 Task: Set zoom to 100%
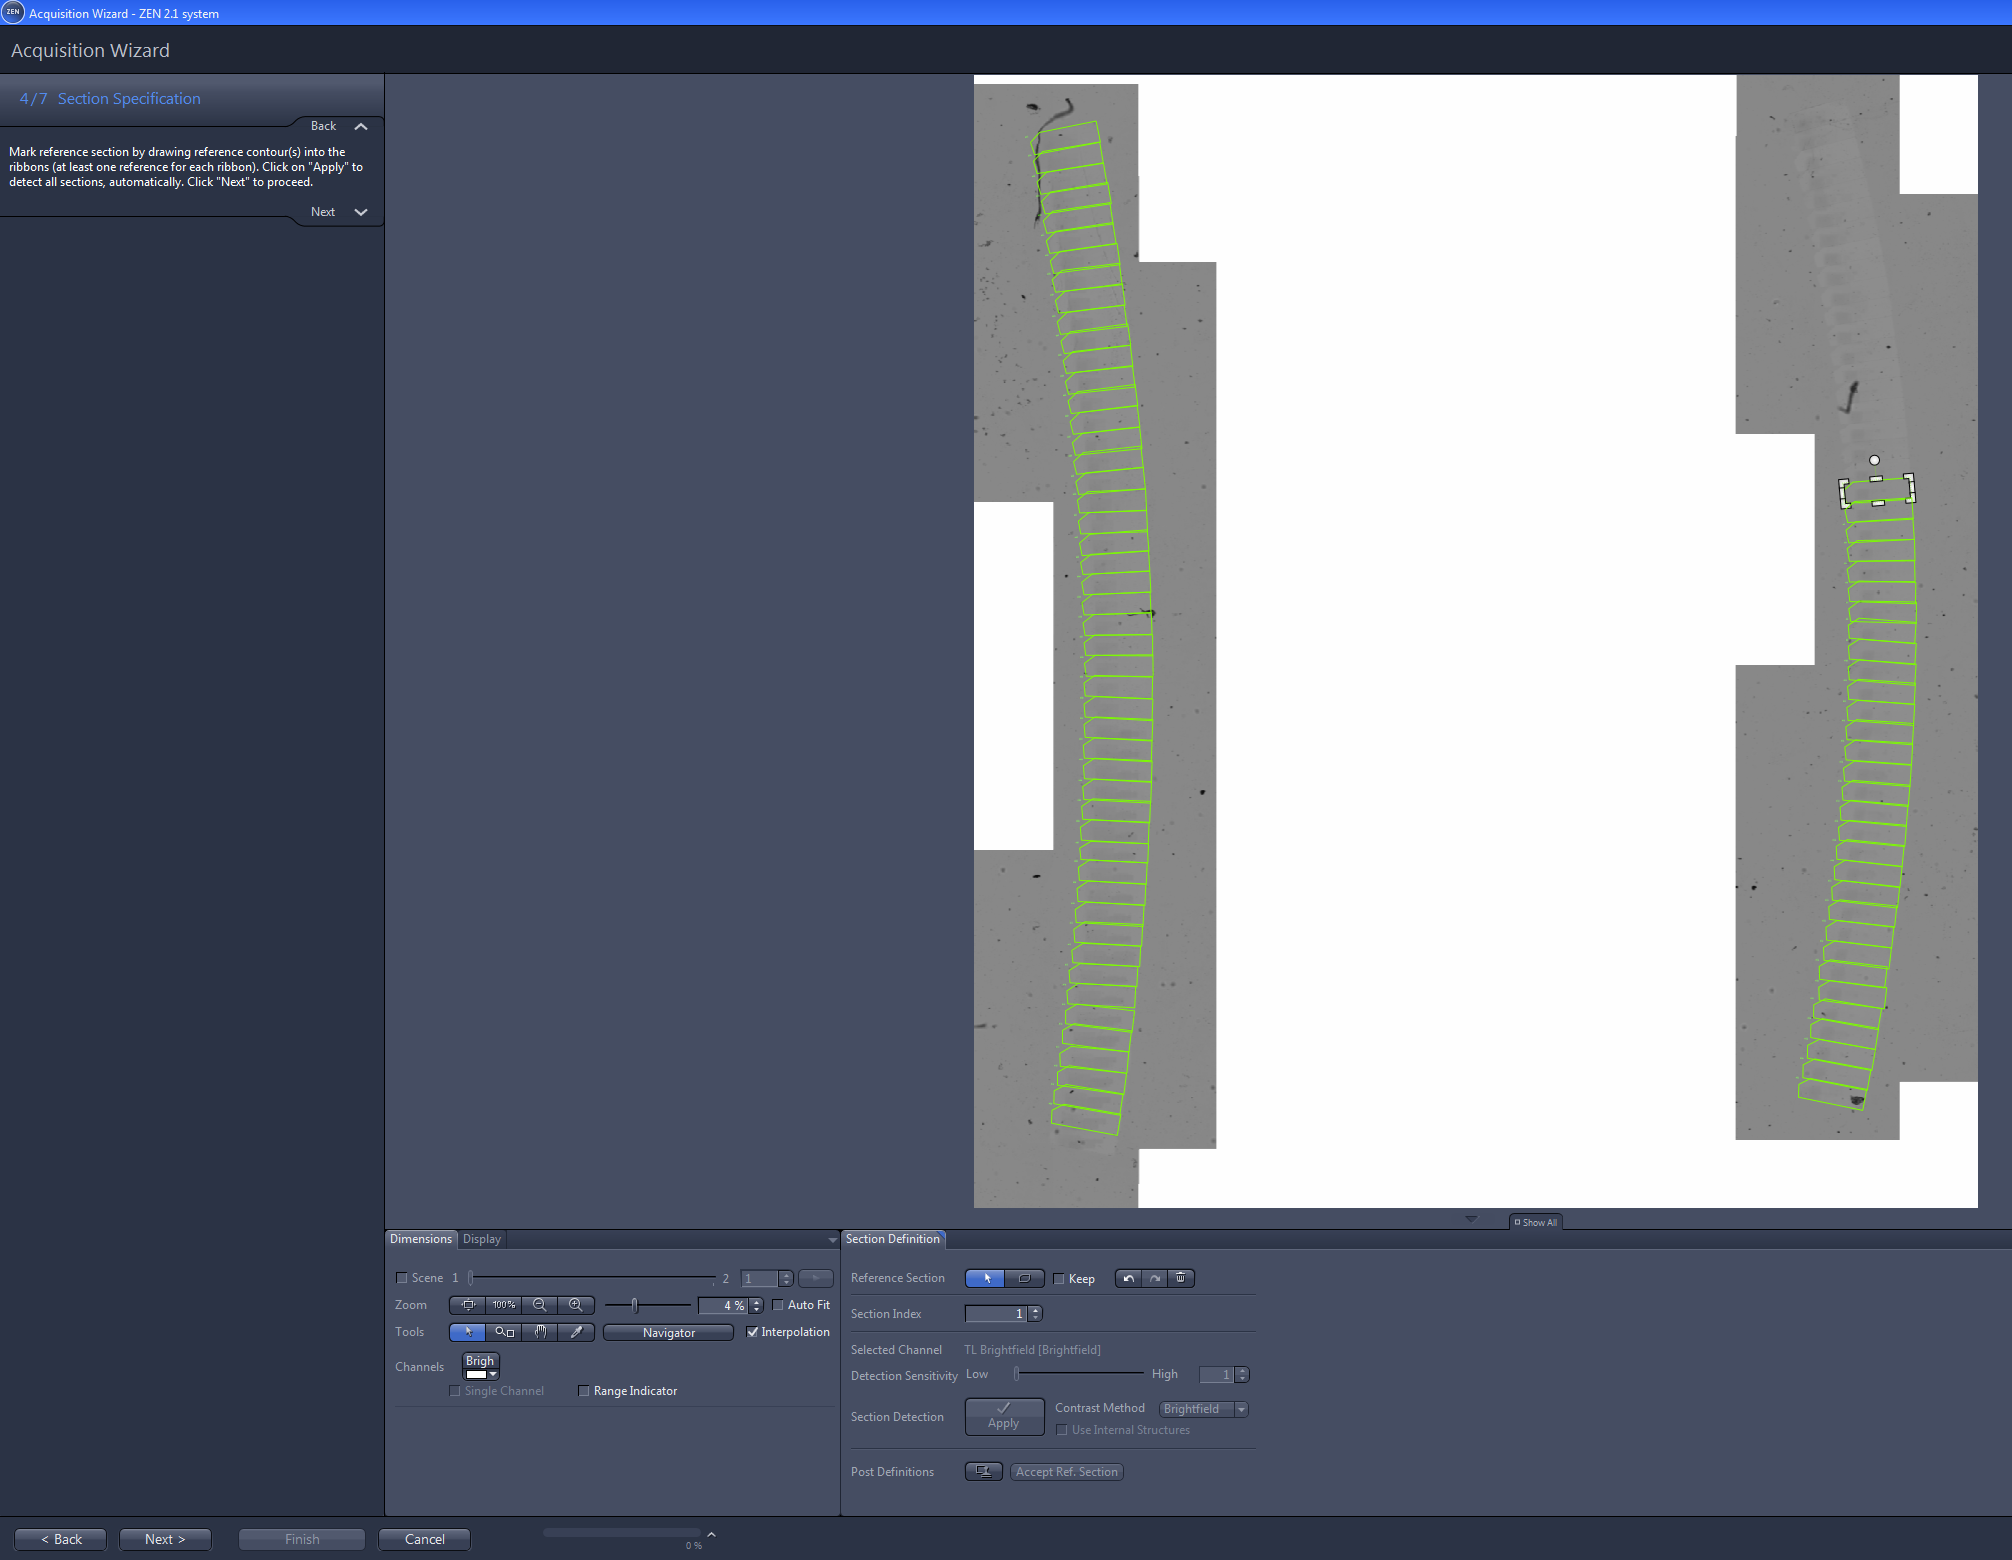(x=503, y=1305)
